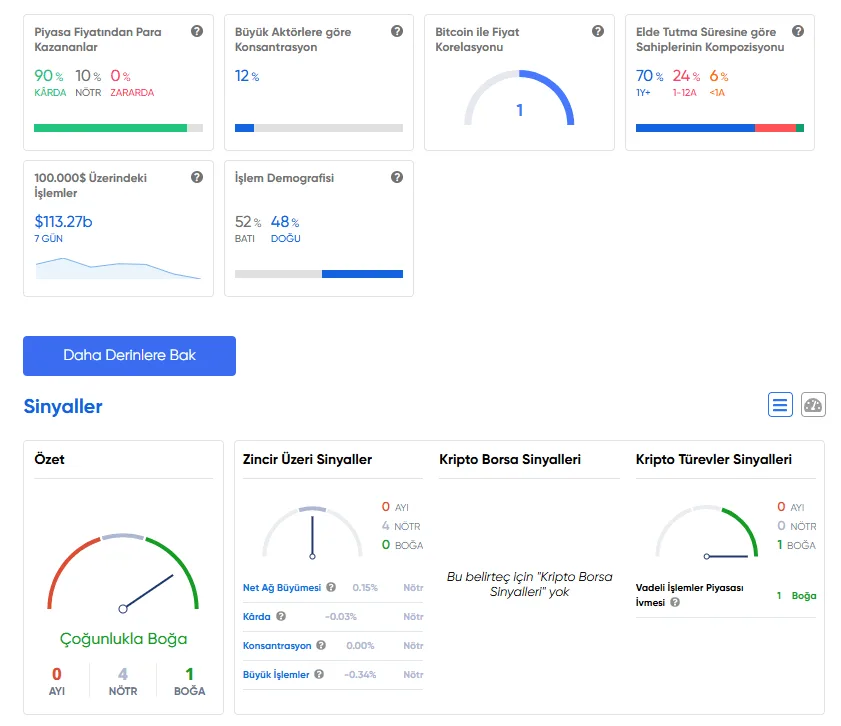
Task: Click the green profit progress bar
Action: [110, 128]
